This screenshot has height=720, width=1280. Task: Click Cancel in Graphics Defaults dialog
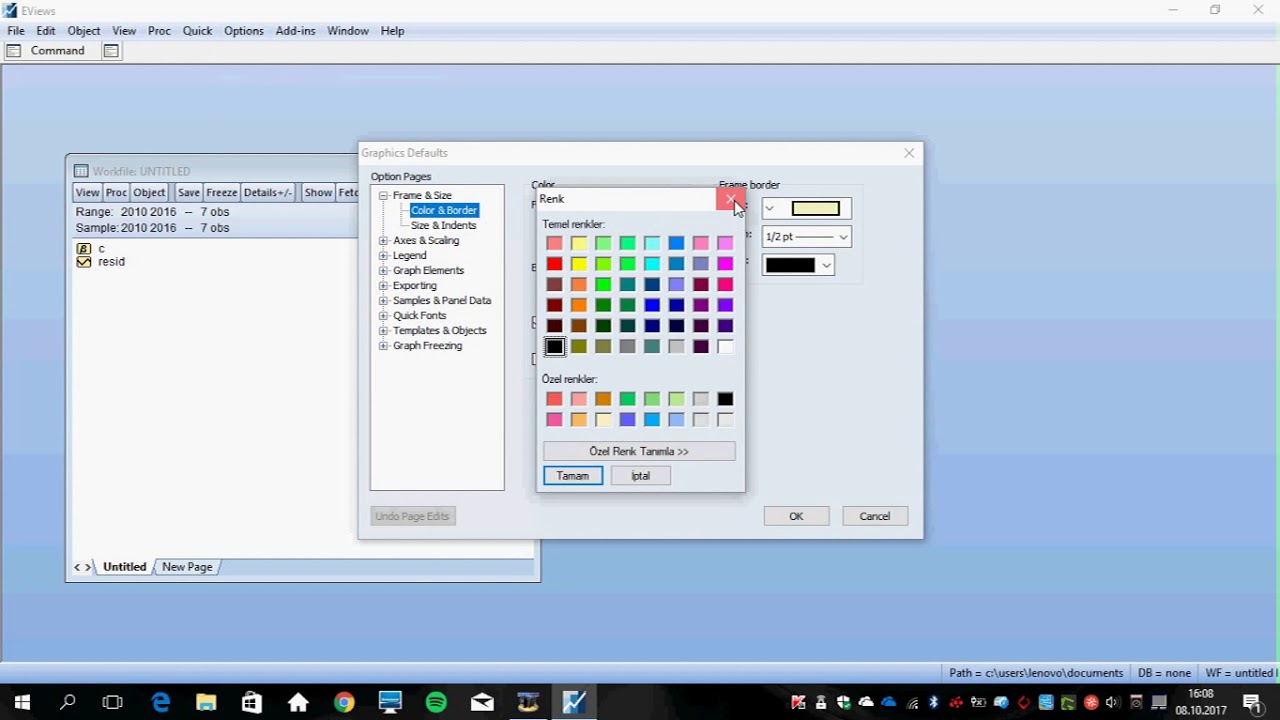(x=875, y=516)
